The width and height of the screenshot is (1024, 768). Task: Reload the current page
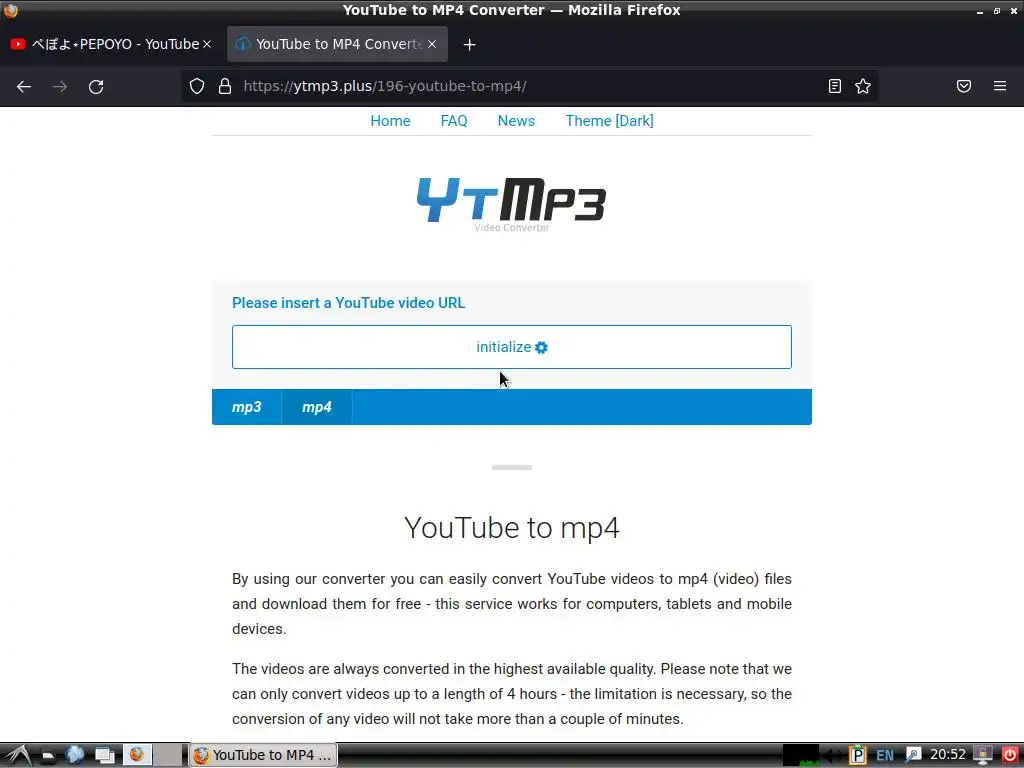[96, 86]
